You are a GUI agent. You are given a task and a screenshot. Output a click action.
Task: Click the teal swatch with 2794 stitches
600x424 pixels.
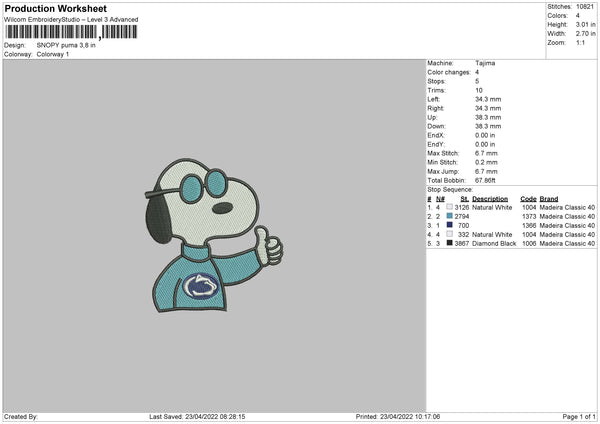point(449,216)
